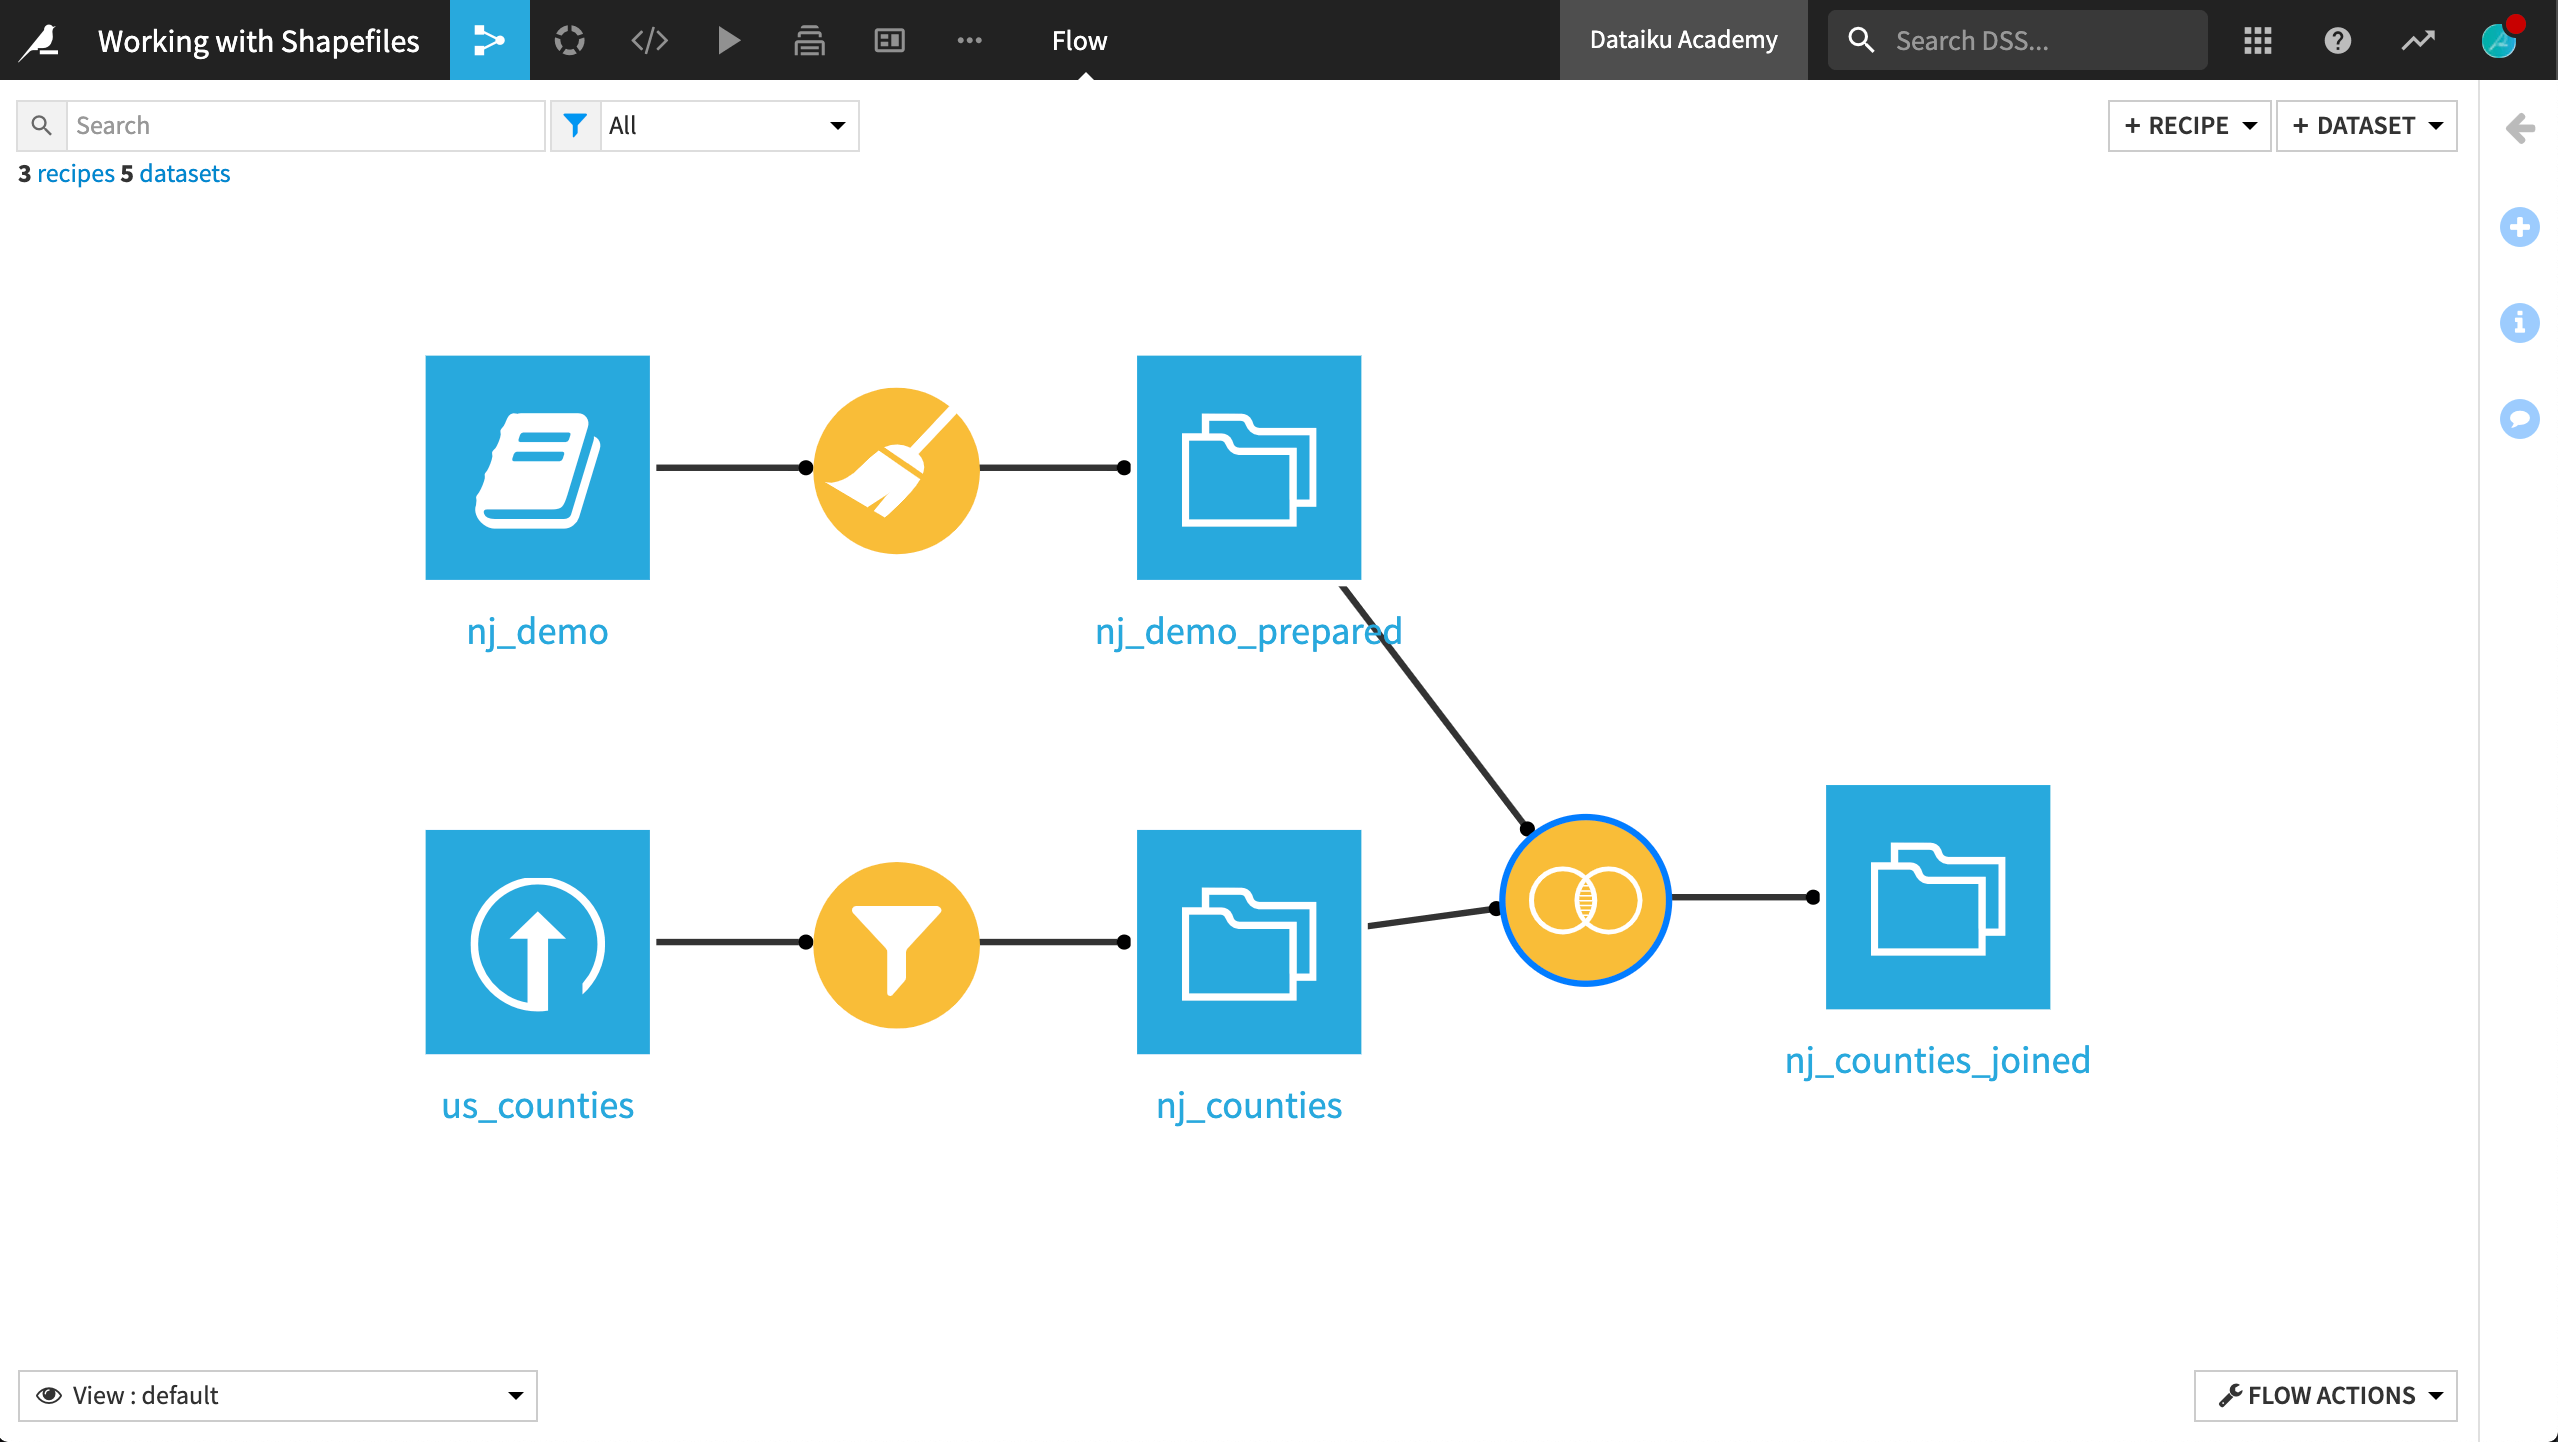2558x1442 pixels.
Task: Click the Dataiku bird logo
Action: tap(40, 40)
